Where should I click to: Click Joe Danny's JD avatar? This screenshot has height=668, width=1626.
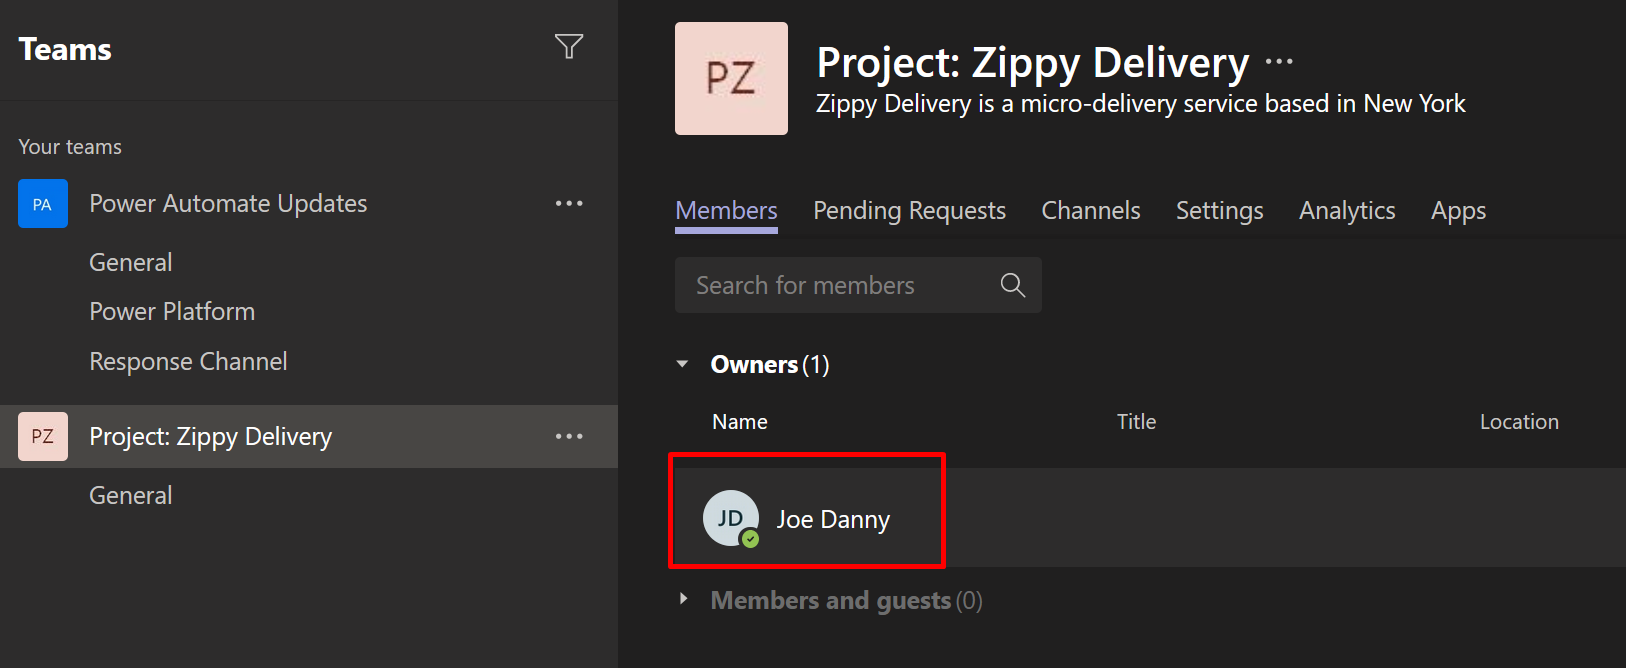730,518
